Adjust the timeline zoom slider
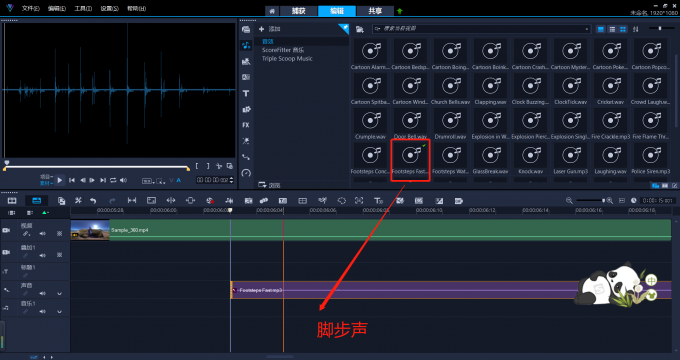Image resolution: width=680 pixels, height=360 pixels. 591,200
